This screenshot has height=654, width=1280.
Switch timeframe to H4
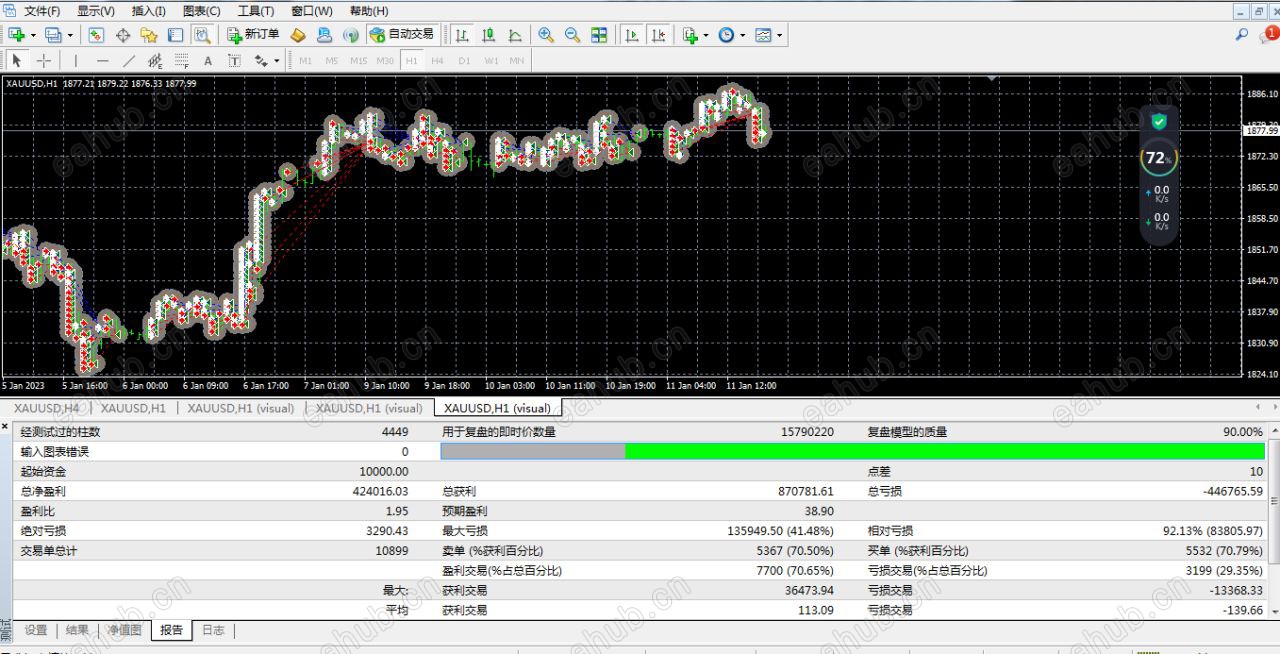click(x=437, y=60)
